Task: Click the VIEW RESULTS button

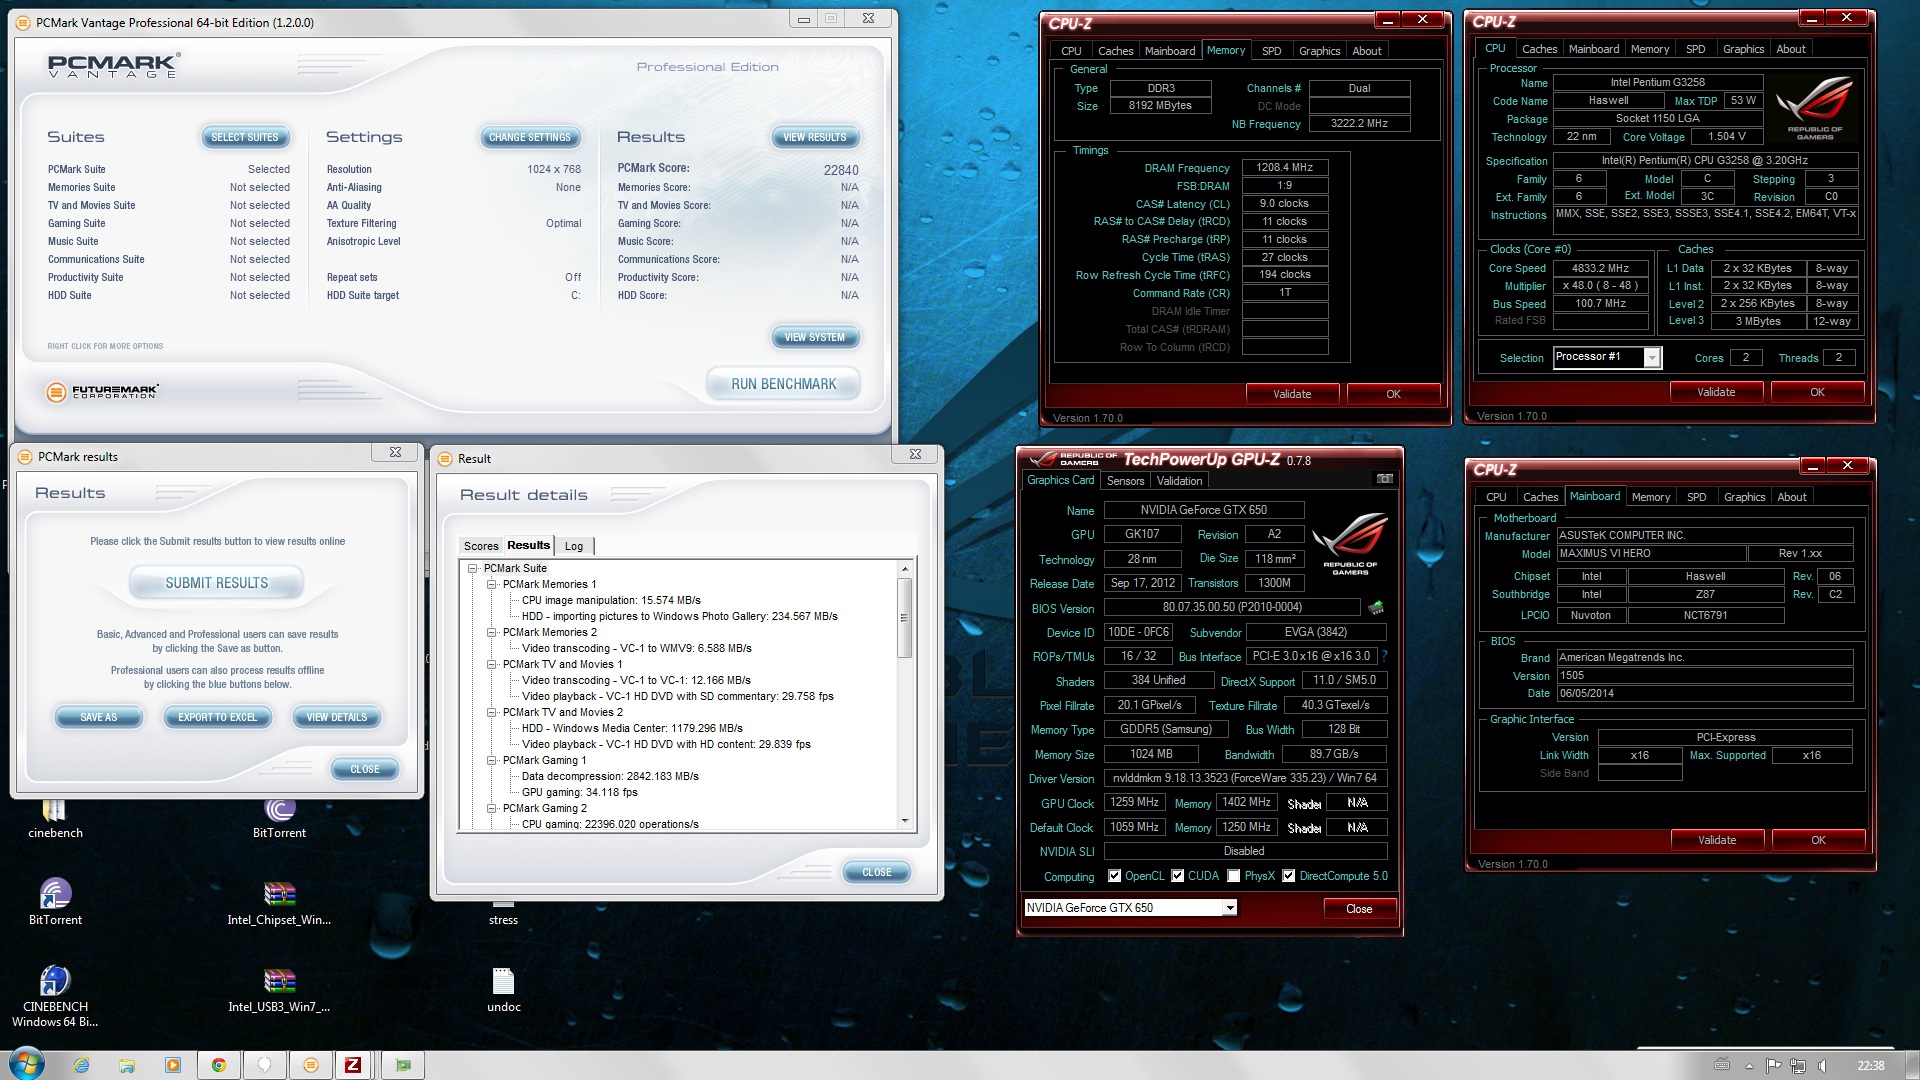Action: coord(814,137)
